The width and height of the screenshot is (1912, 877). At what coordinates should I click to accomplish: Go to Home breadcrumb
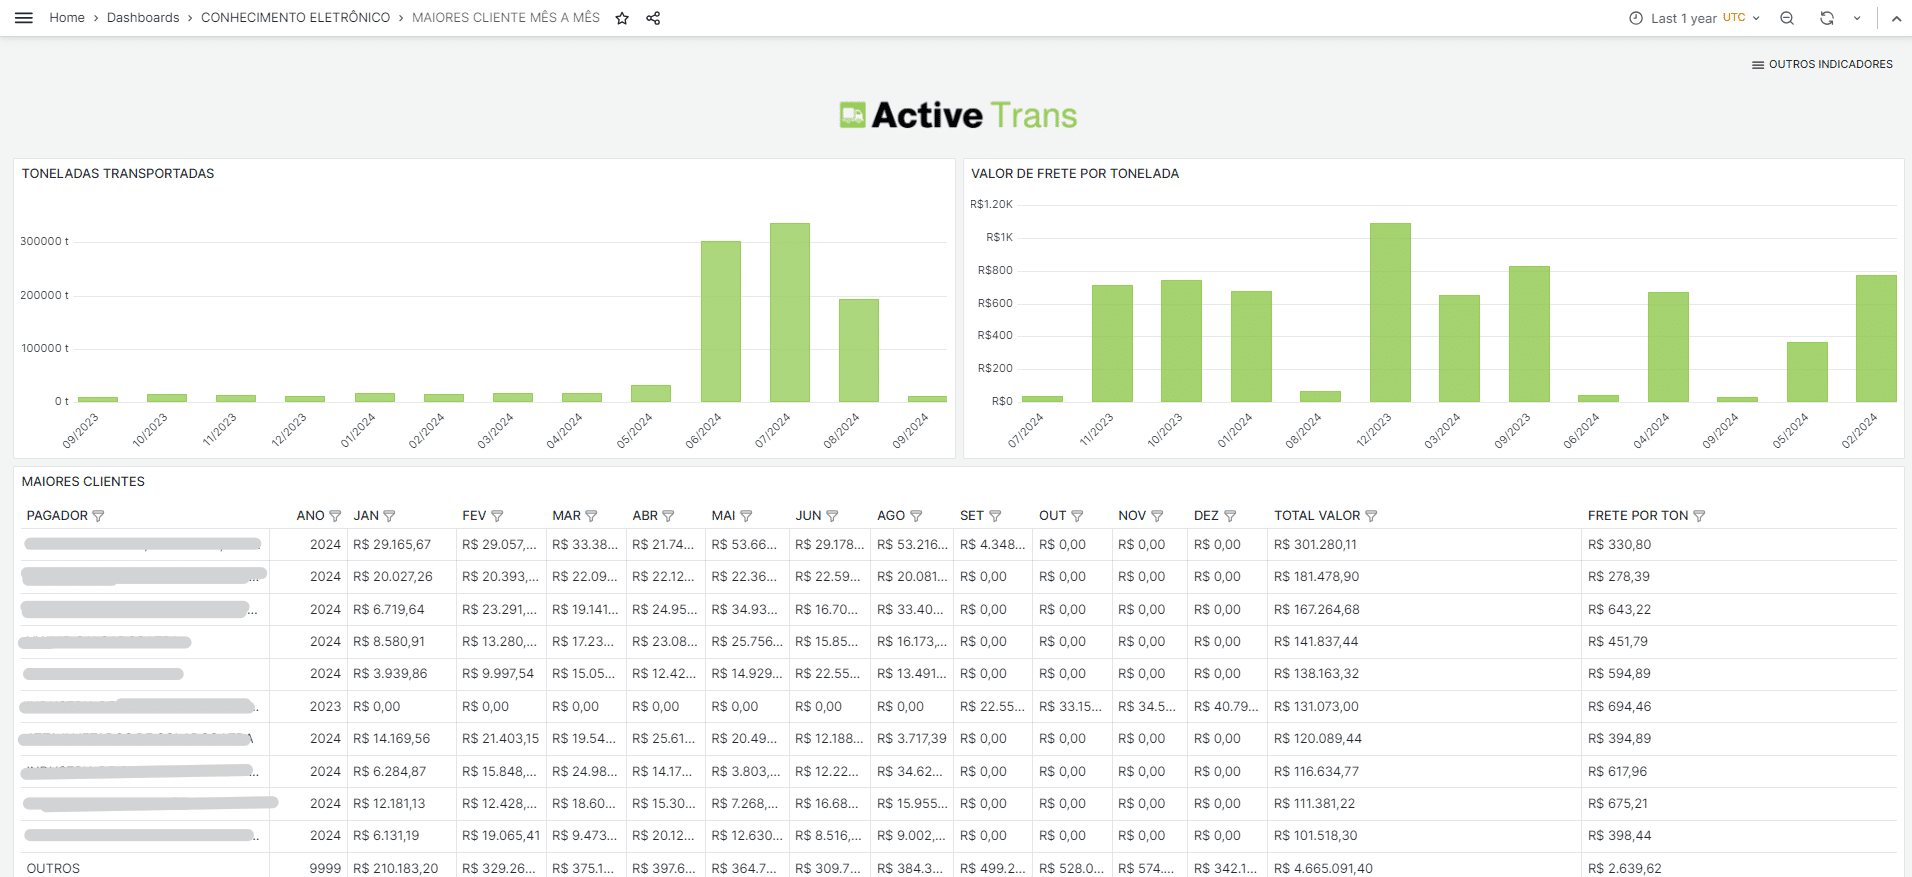pos(67,18)
